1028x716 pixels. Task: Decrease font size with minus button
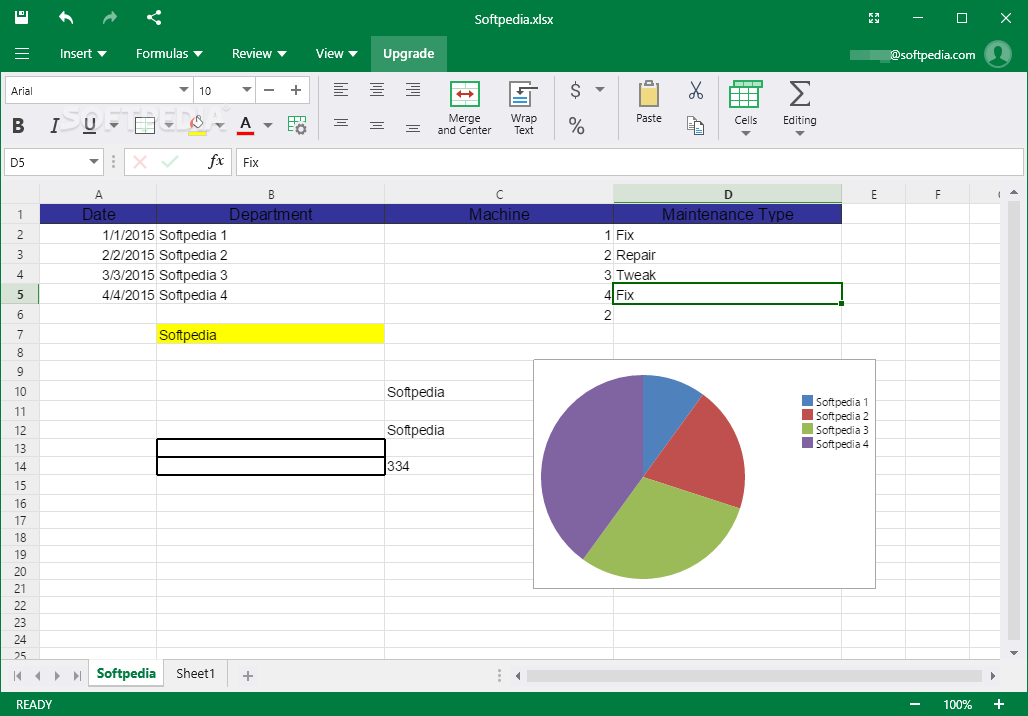click(x=269, y=90)
